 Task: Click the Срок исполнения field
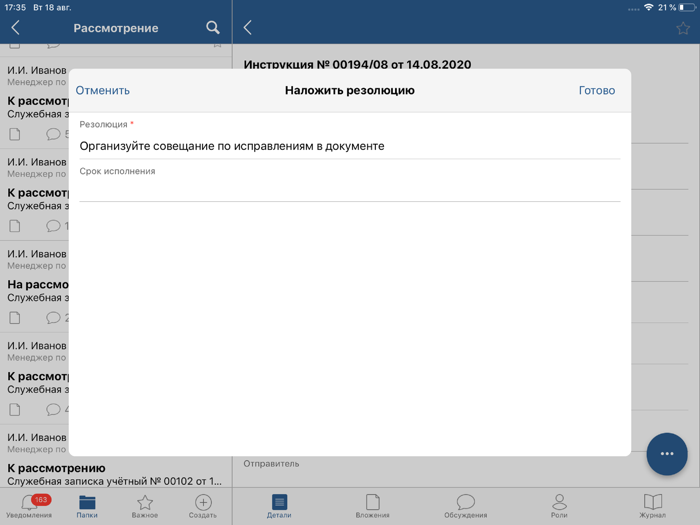(x=350, y=190)
